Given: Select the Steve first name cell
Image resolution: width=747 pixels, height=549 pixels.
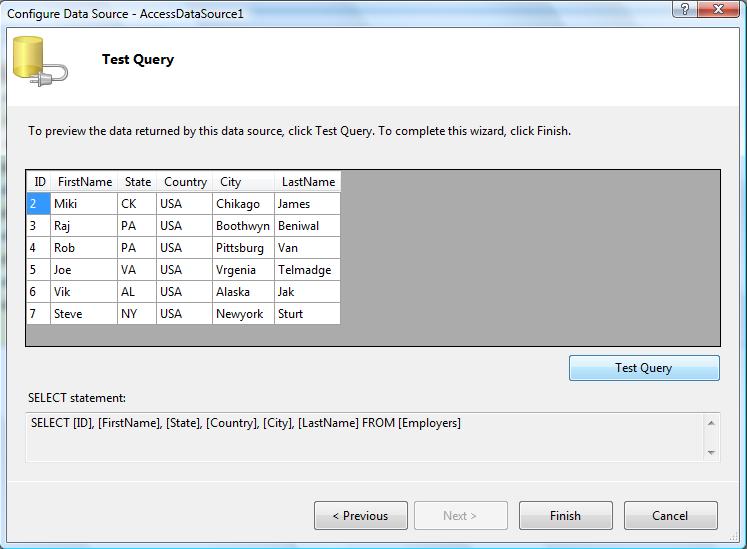Looking at the screenshot, I should tap(84, 313).
